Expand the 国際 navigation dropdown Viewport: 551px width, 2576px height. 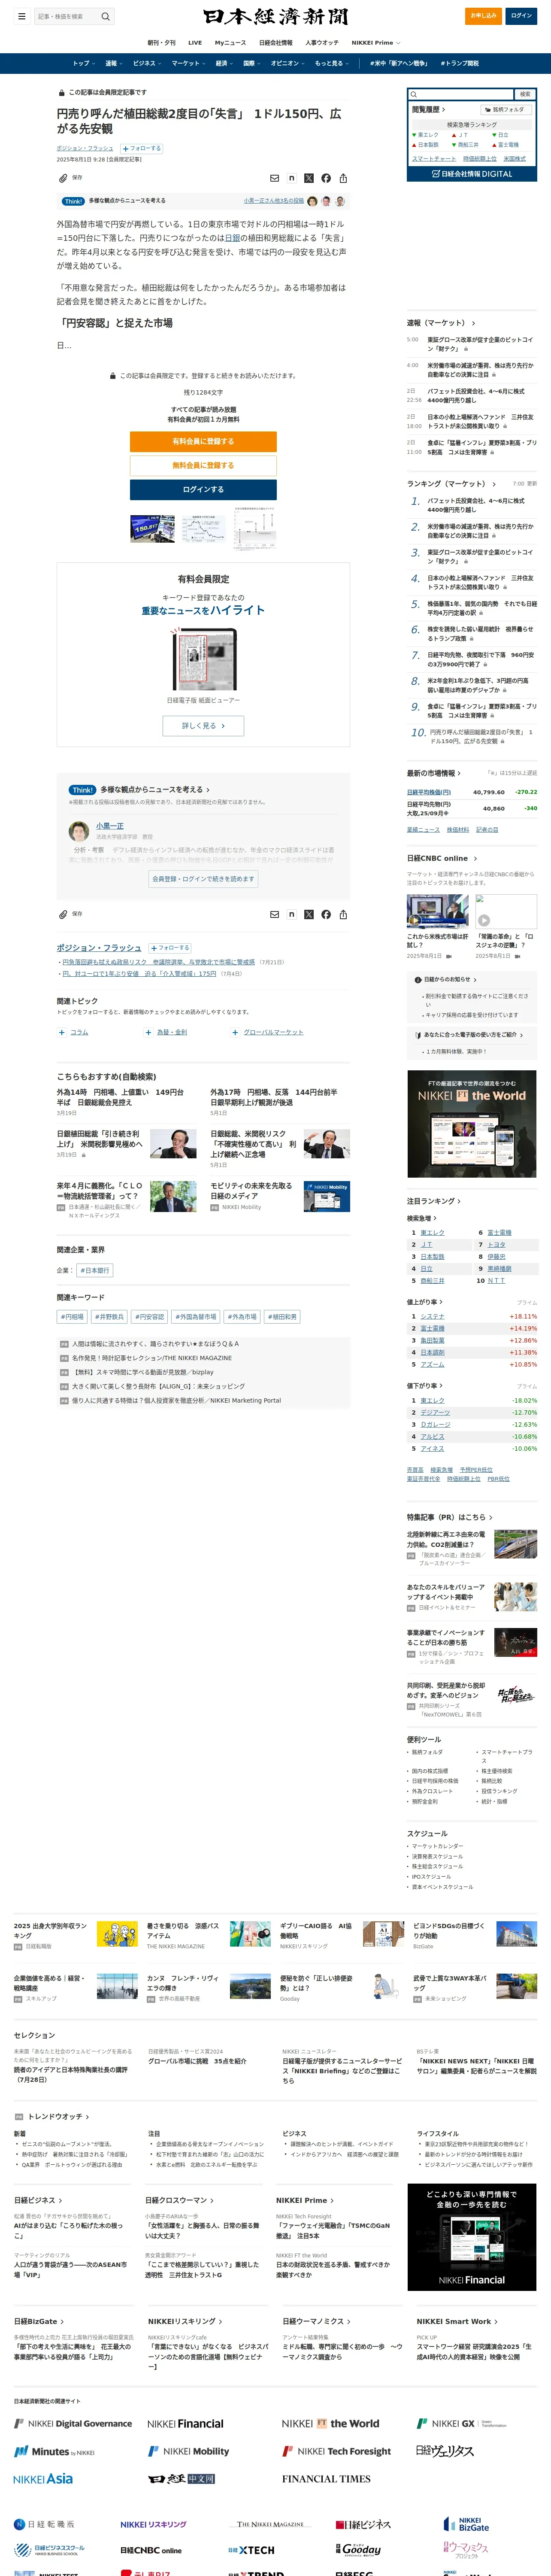pos(252,63)
